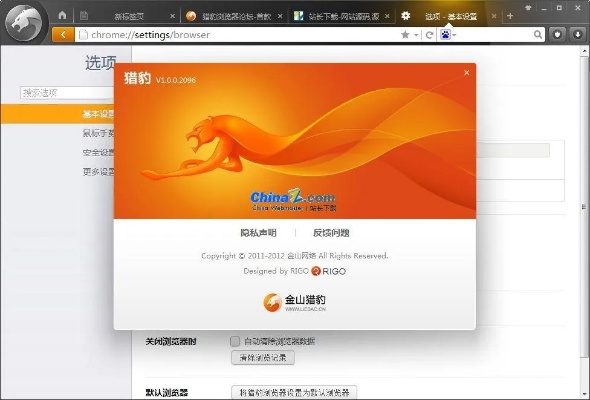Open the downloads arrow icon in toolbar

click(x=578, y=35)
